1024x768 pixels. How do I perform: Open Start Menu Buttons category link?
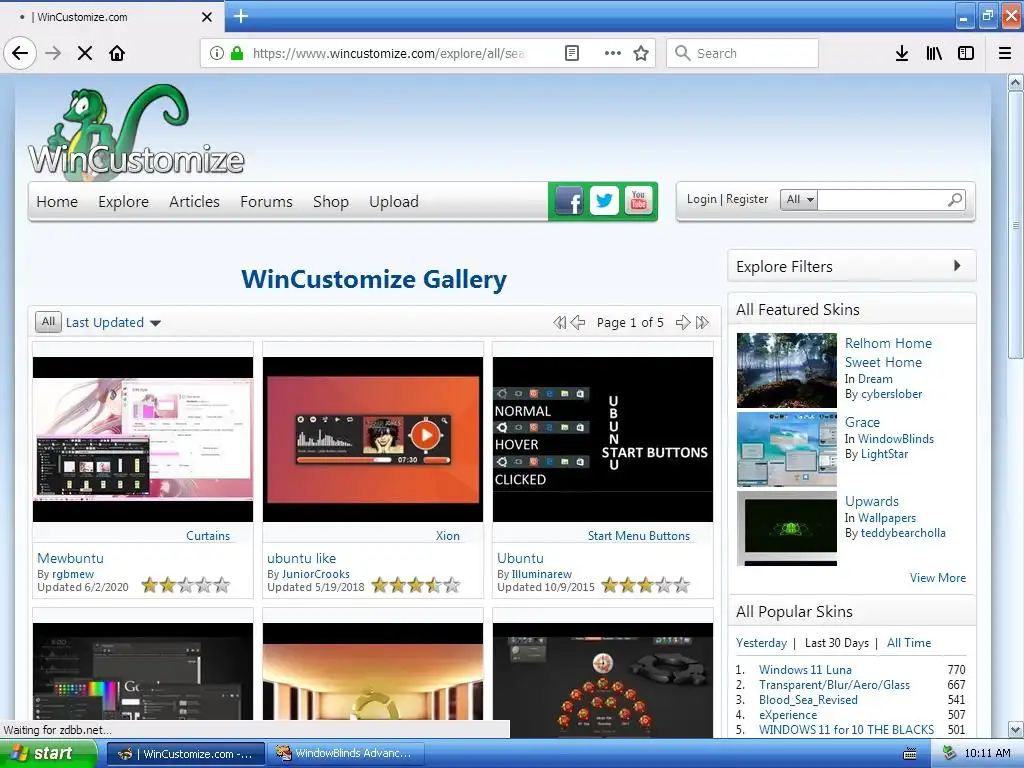tap(638, 536)
